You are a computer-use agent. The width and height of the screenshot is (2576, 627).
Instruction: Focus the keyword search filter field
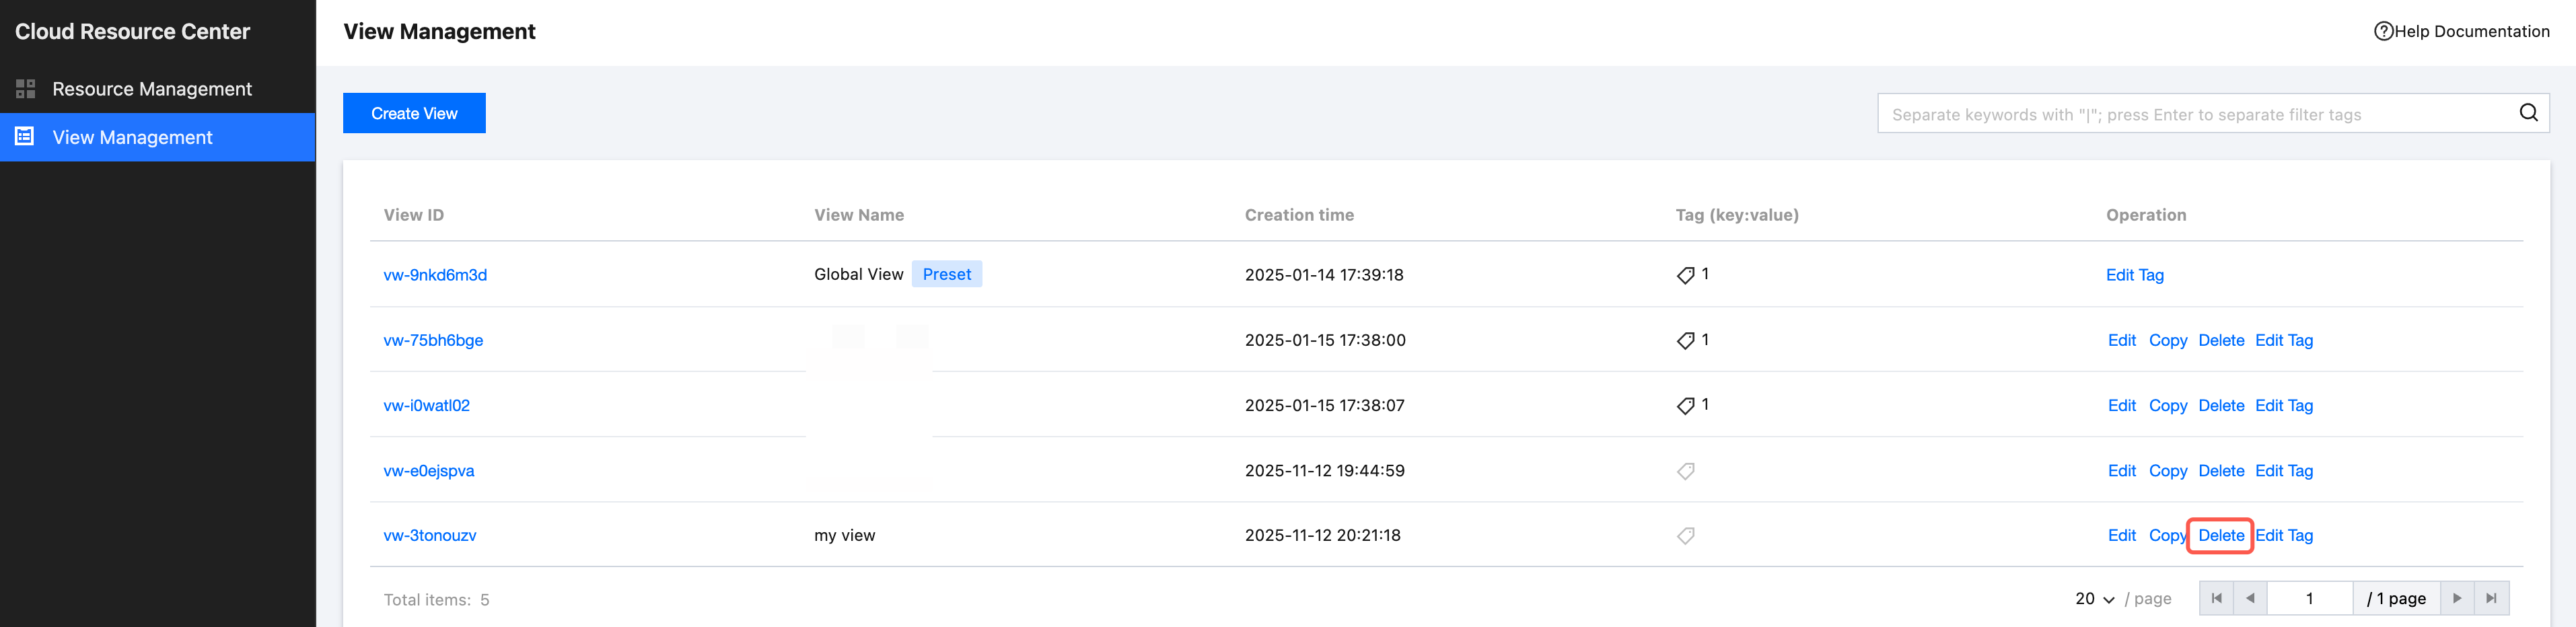point(2190,114)
